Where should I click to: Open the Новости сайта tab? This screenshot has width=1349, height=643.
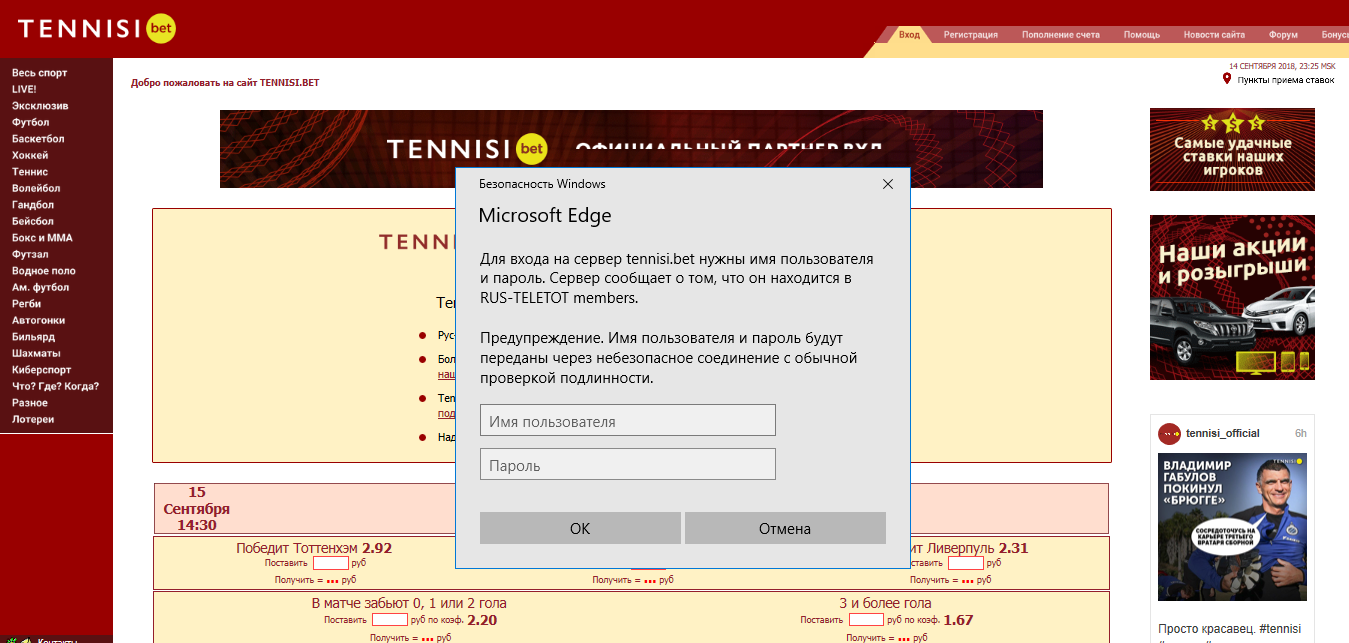coord(1214,35)
